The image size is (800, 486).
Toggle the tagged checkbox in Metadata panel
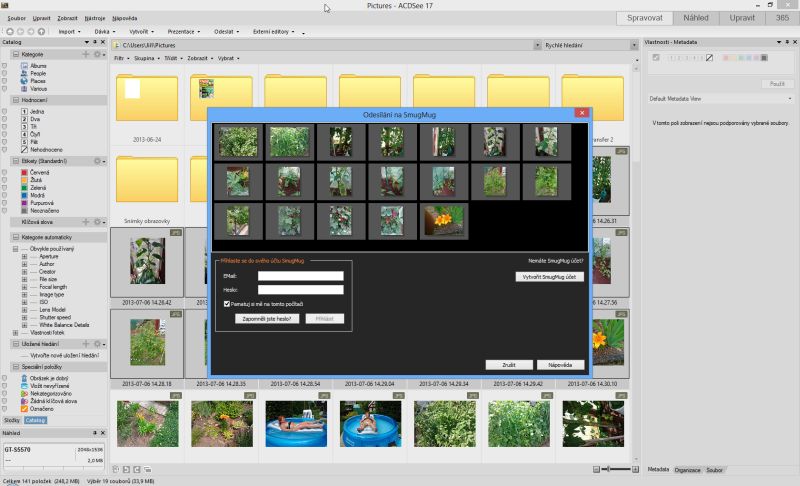(656, 58)
